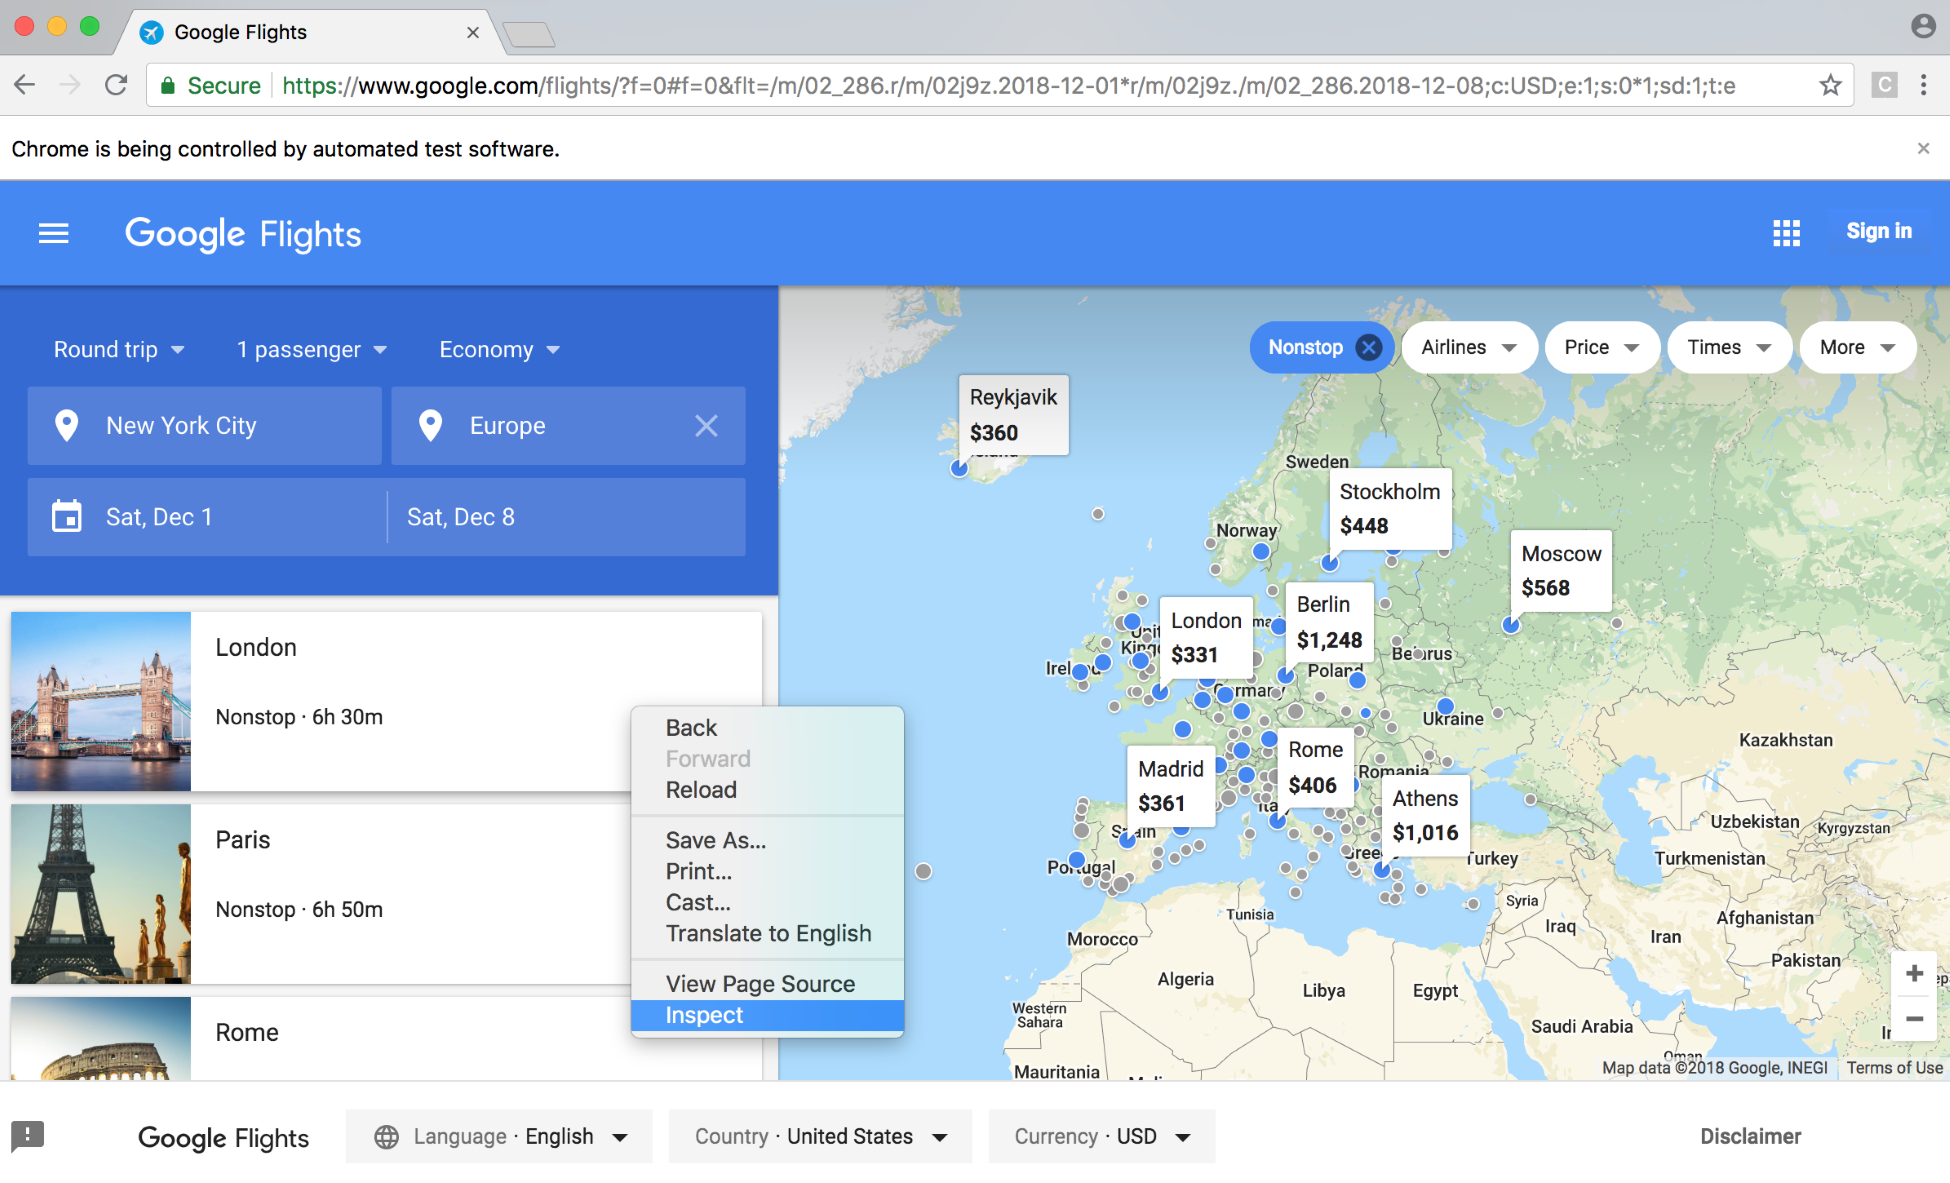The width and height of the screenshot is (1950, 1183).
Task: Choose Print... in context menu
Action: 767,872
